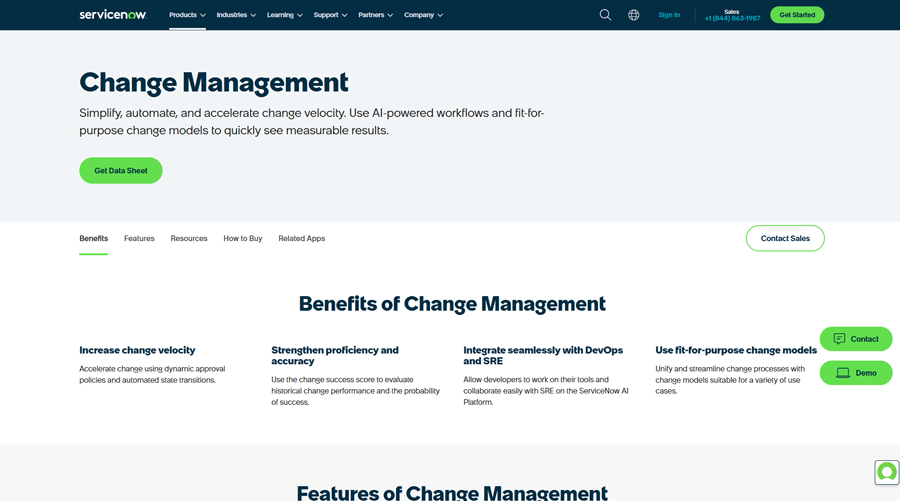
Task: Click the 'Accelerate change using dynamic approval' text
Action: coord(152,374)
